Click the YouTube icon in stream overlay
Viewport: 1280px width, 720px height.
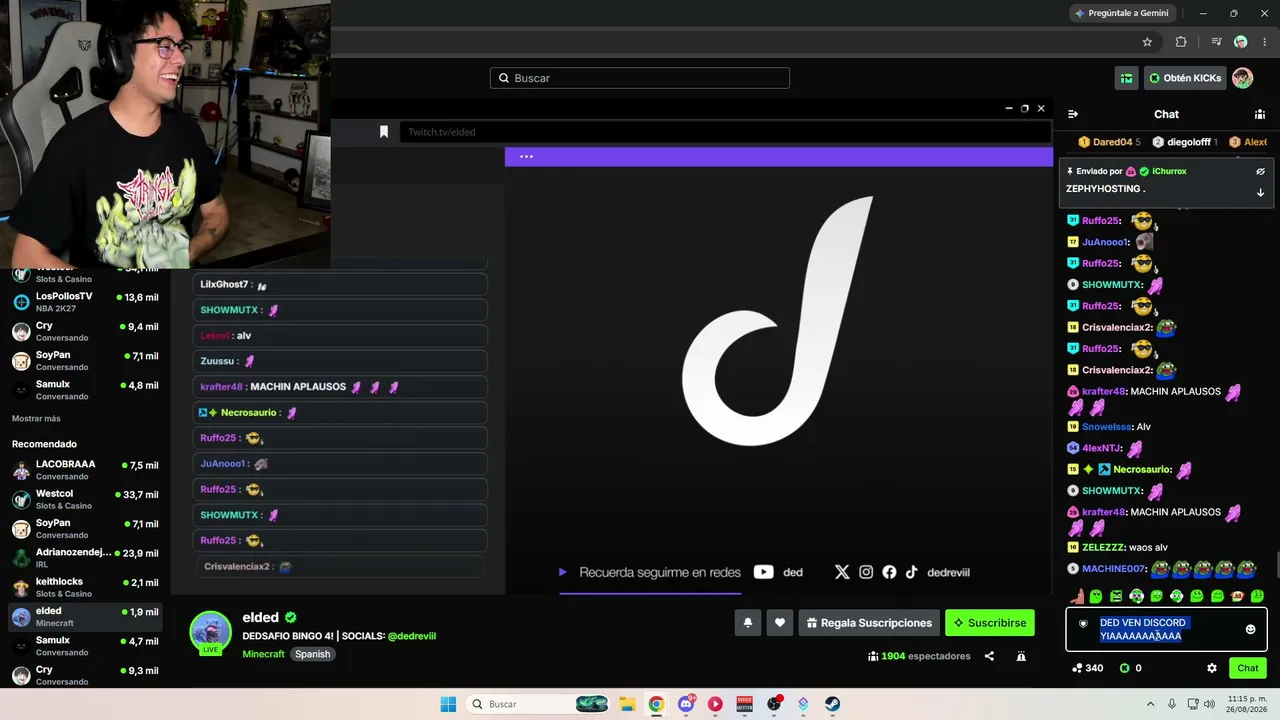point(764,572)
